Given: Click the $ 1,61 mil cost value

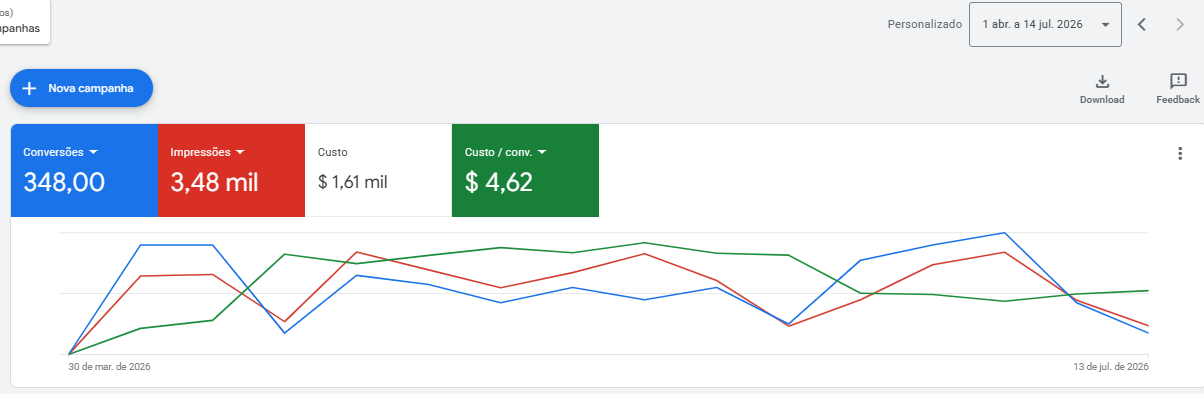Looking at the screenshot, I should tap(352, 182).
